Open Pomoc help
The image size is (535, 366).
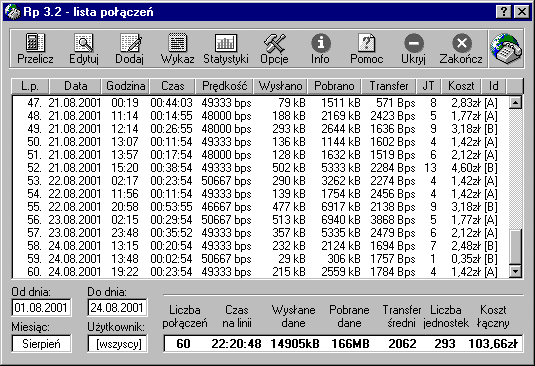[366, 48]
